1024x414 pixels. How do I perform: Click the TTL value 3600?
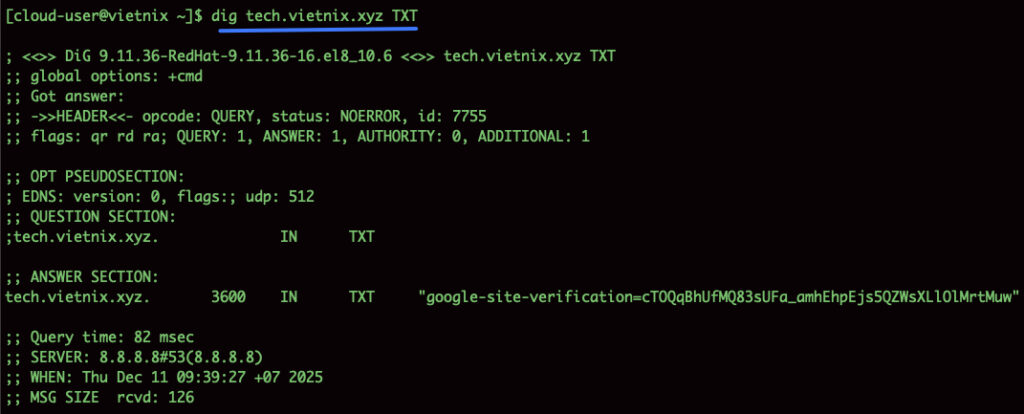coord(229,297)
